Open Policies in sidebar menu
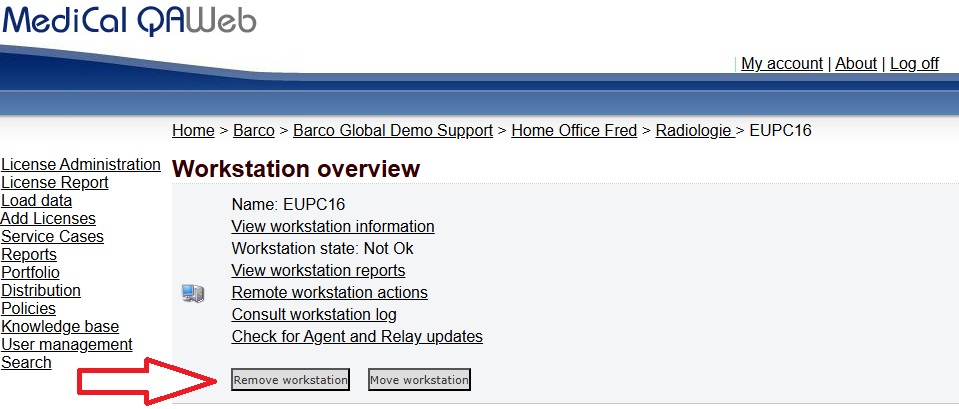The width and height of the screenshot is (959, 409). [x=29, y=308]
